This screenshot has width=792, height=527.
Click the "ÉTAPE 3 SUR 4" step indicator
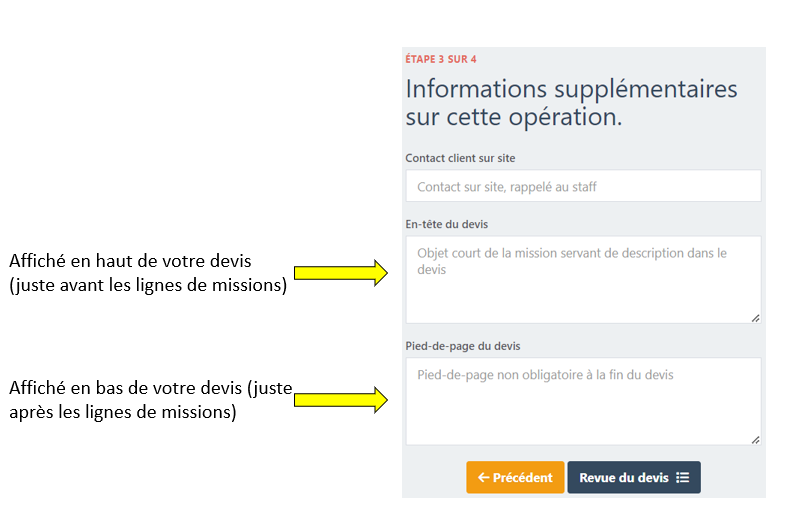(x=440, y=59)
